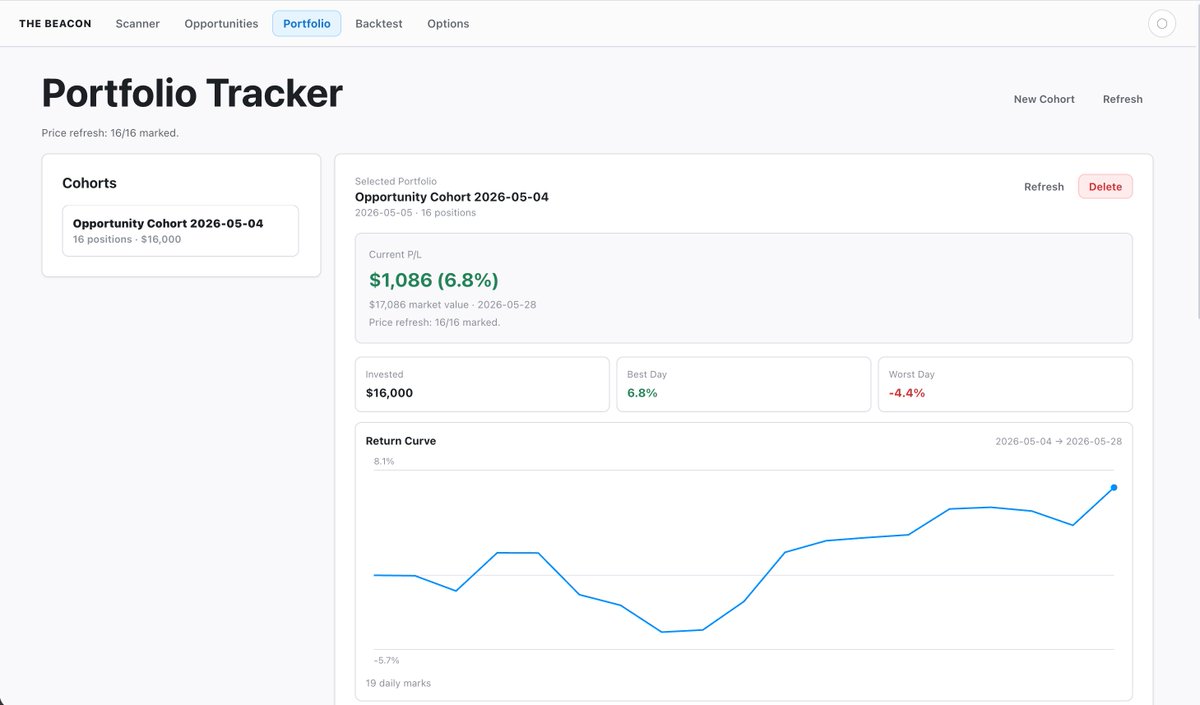Open the Scanner tab
Image resolution: width=1200 pixels, height=705 pixels.
pos(138,23)
